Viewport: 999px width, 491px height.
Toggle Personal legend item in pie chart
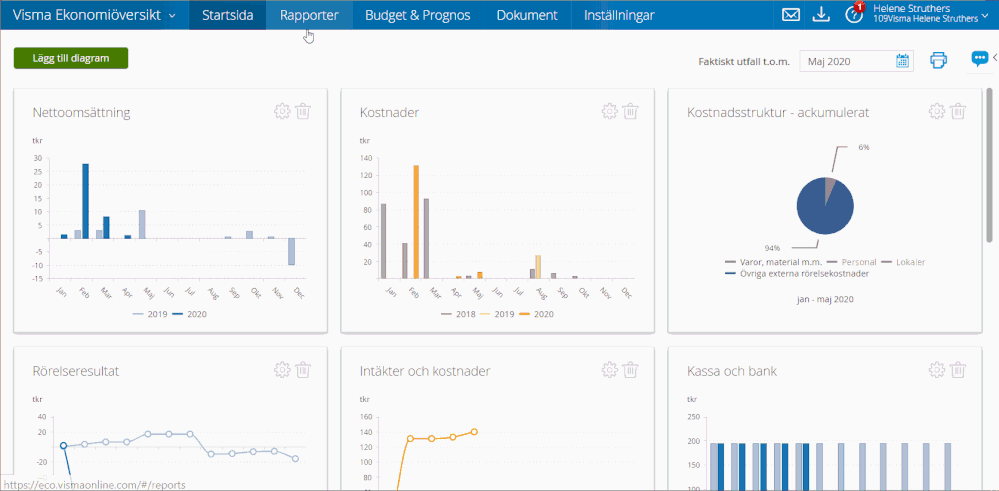(851, 262)
